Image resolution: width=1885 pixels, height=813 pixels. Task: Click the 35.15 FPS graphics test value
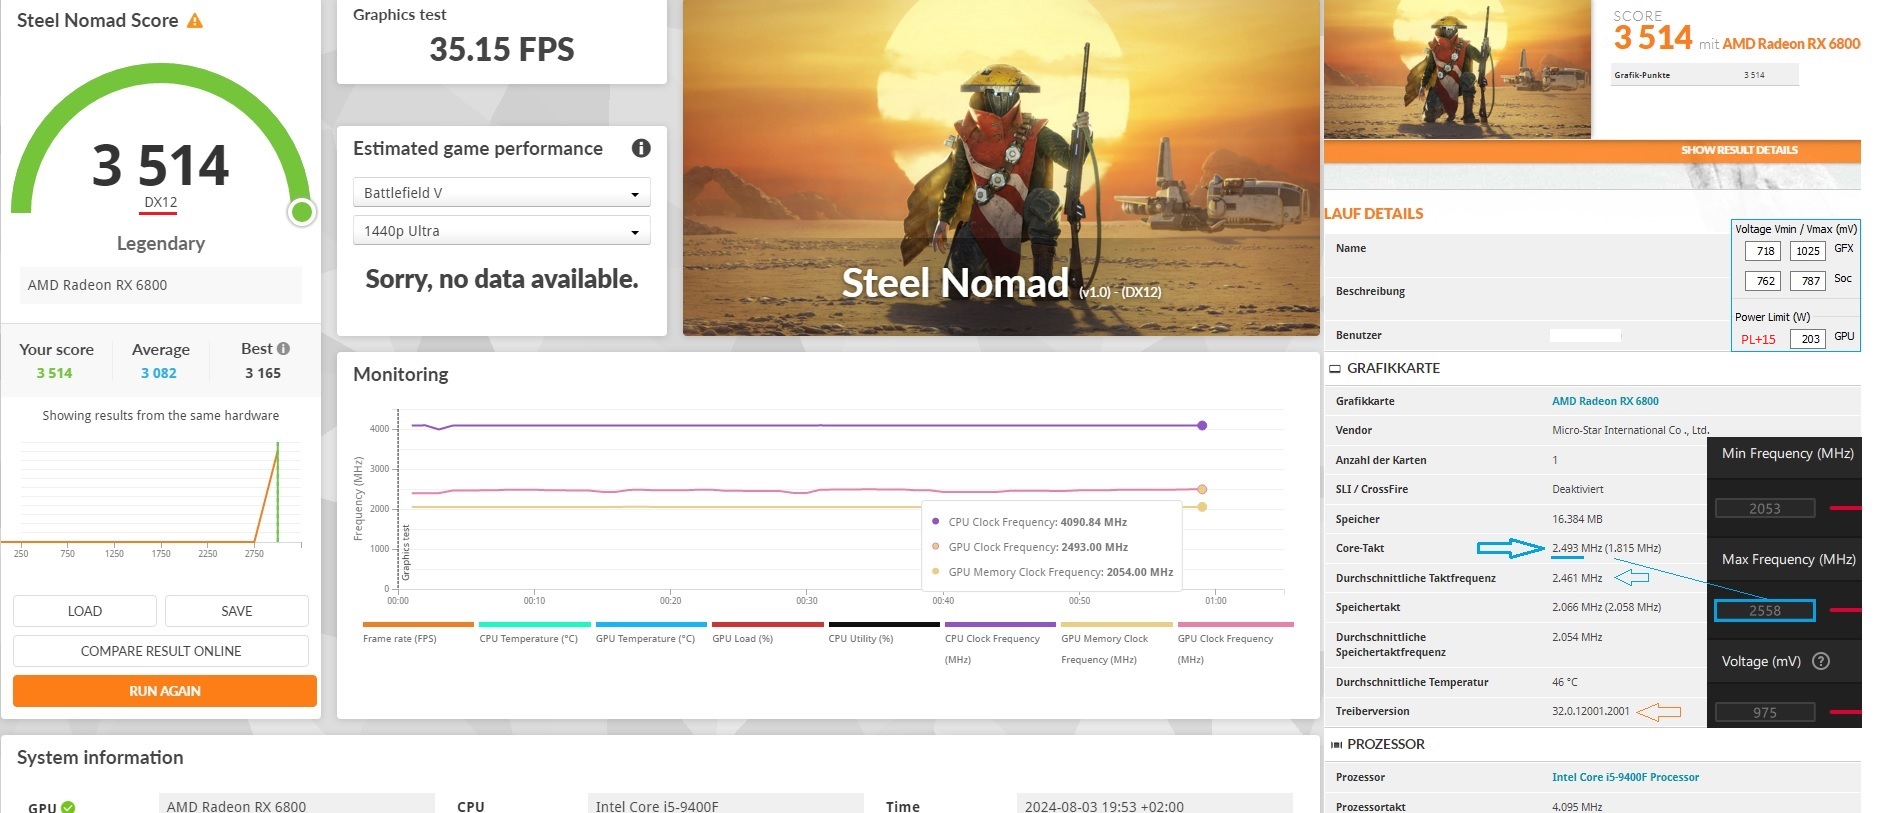[502, 49]
